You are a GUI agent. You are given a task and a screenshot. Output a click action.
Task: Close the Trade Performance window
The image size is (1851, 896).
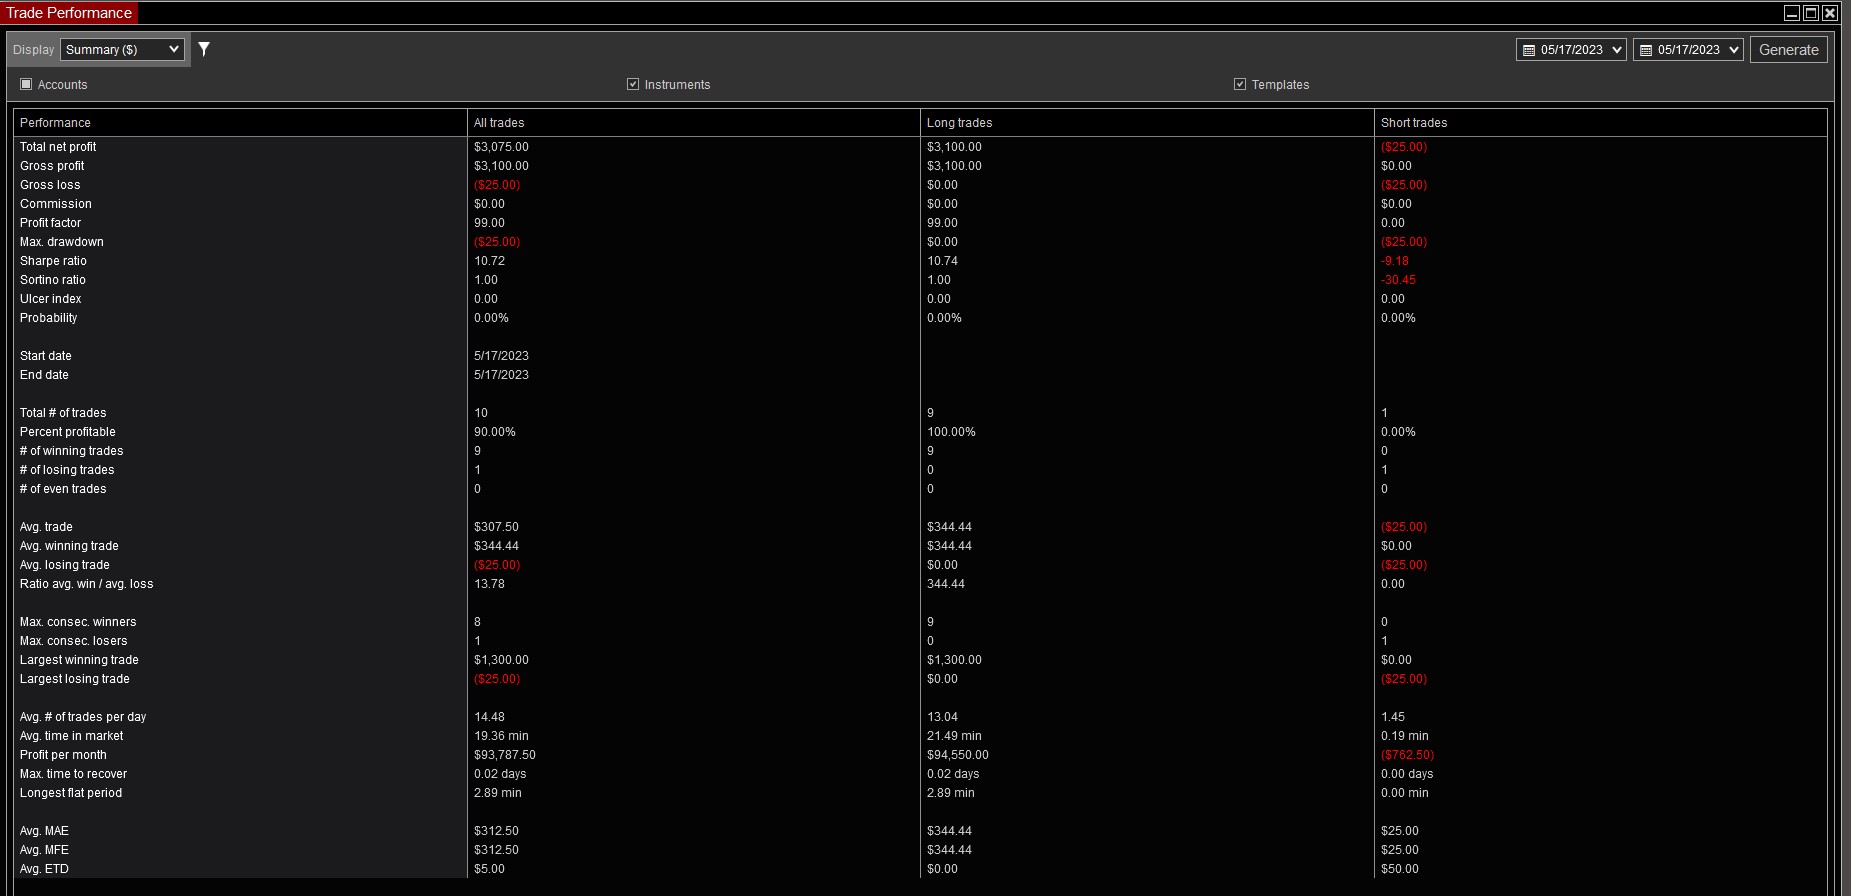[x=1829, y=13]
